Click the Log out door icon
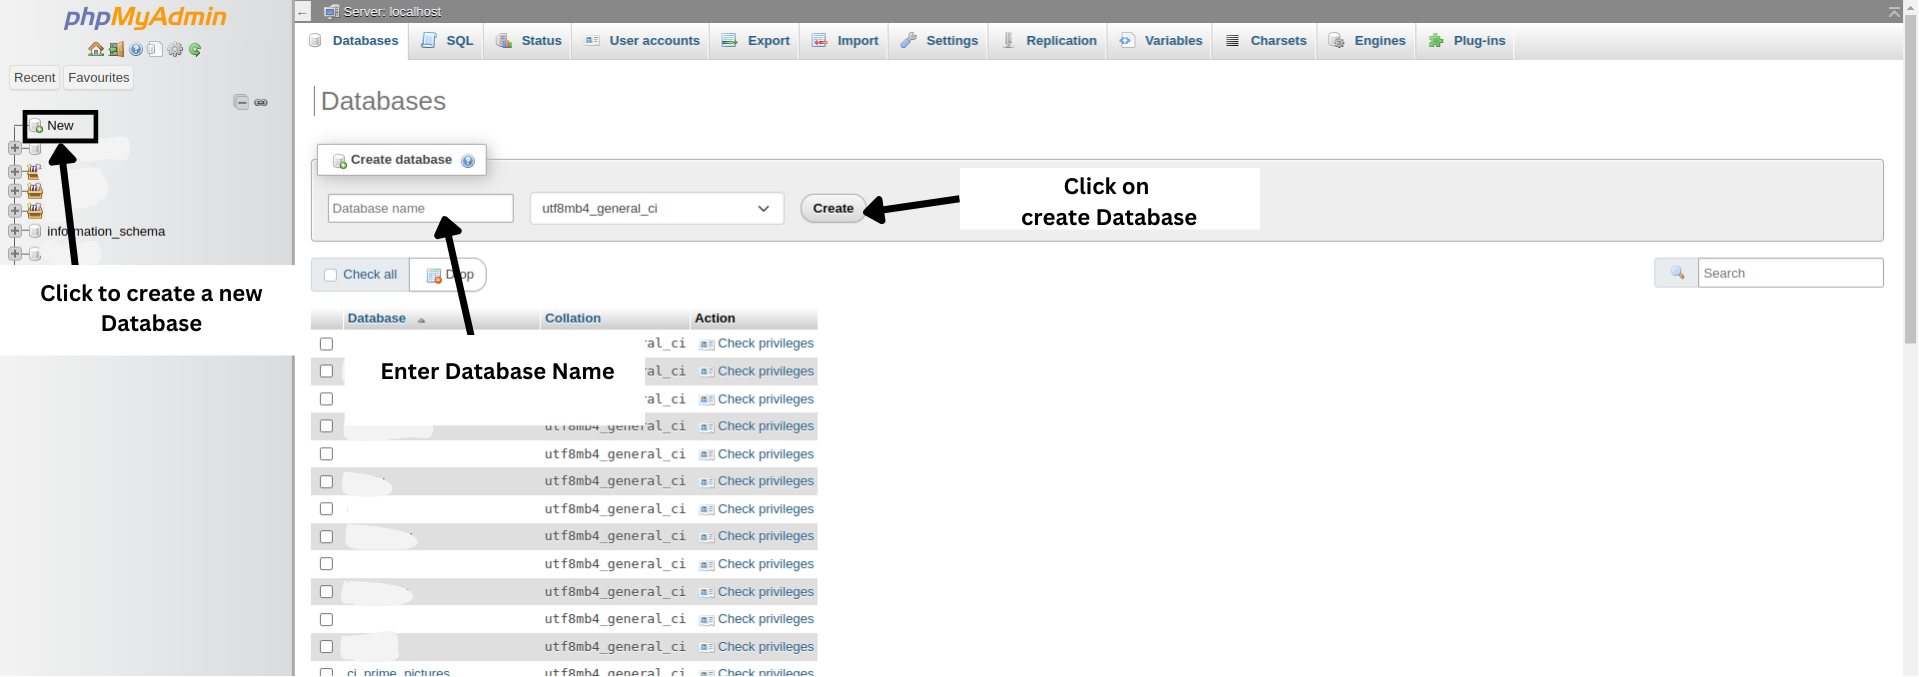This screenshot has width=1919, height=677. point(116,49)
